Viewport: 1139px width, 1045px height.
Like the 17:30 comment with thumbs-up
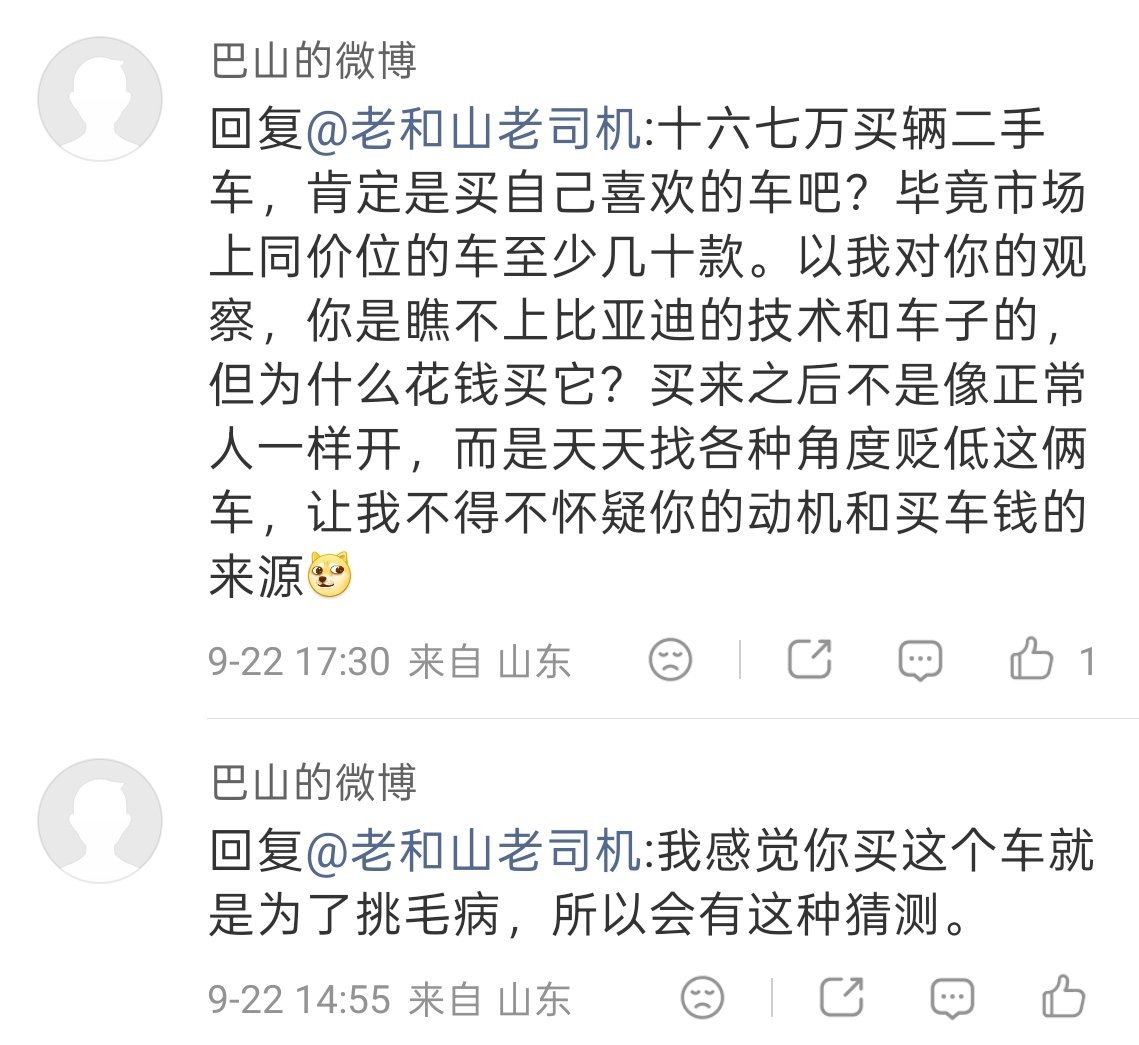point(1031,659)
